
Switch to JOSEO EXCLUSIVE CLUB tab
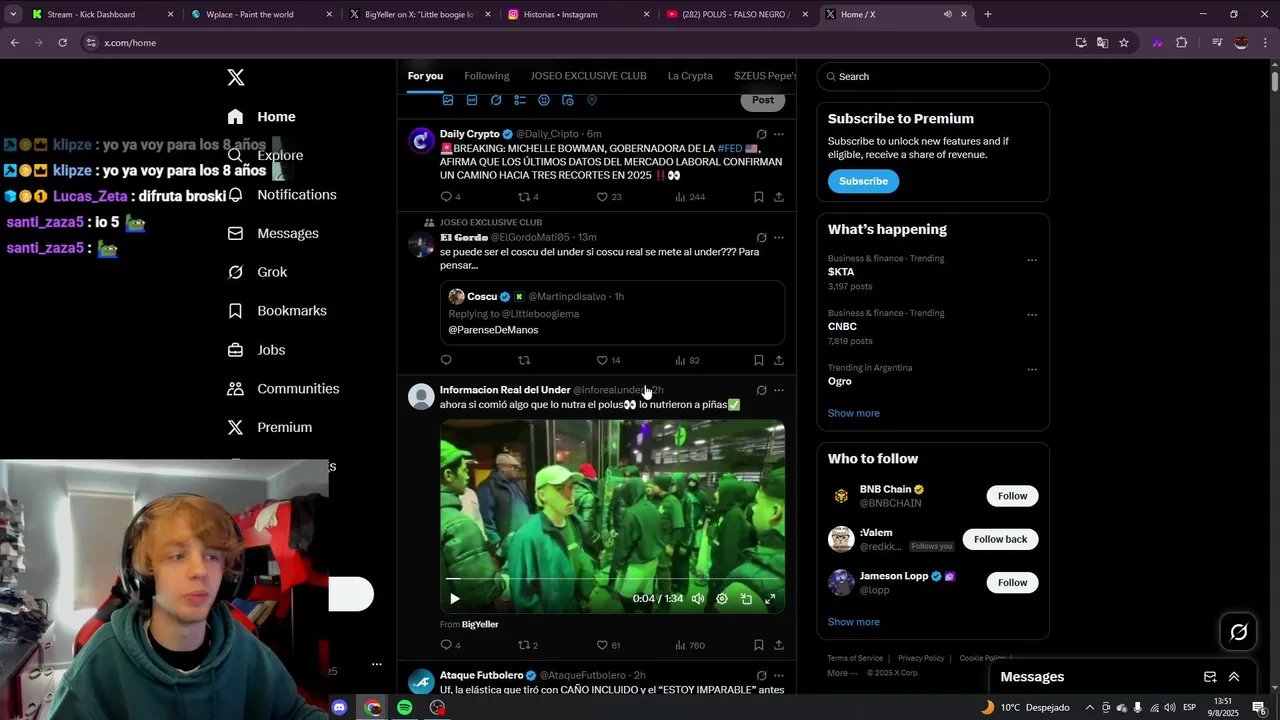[588, 76]
